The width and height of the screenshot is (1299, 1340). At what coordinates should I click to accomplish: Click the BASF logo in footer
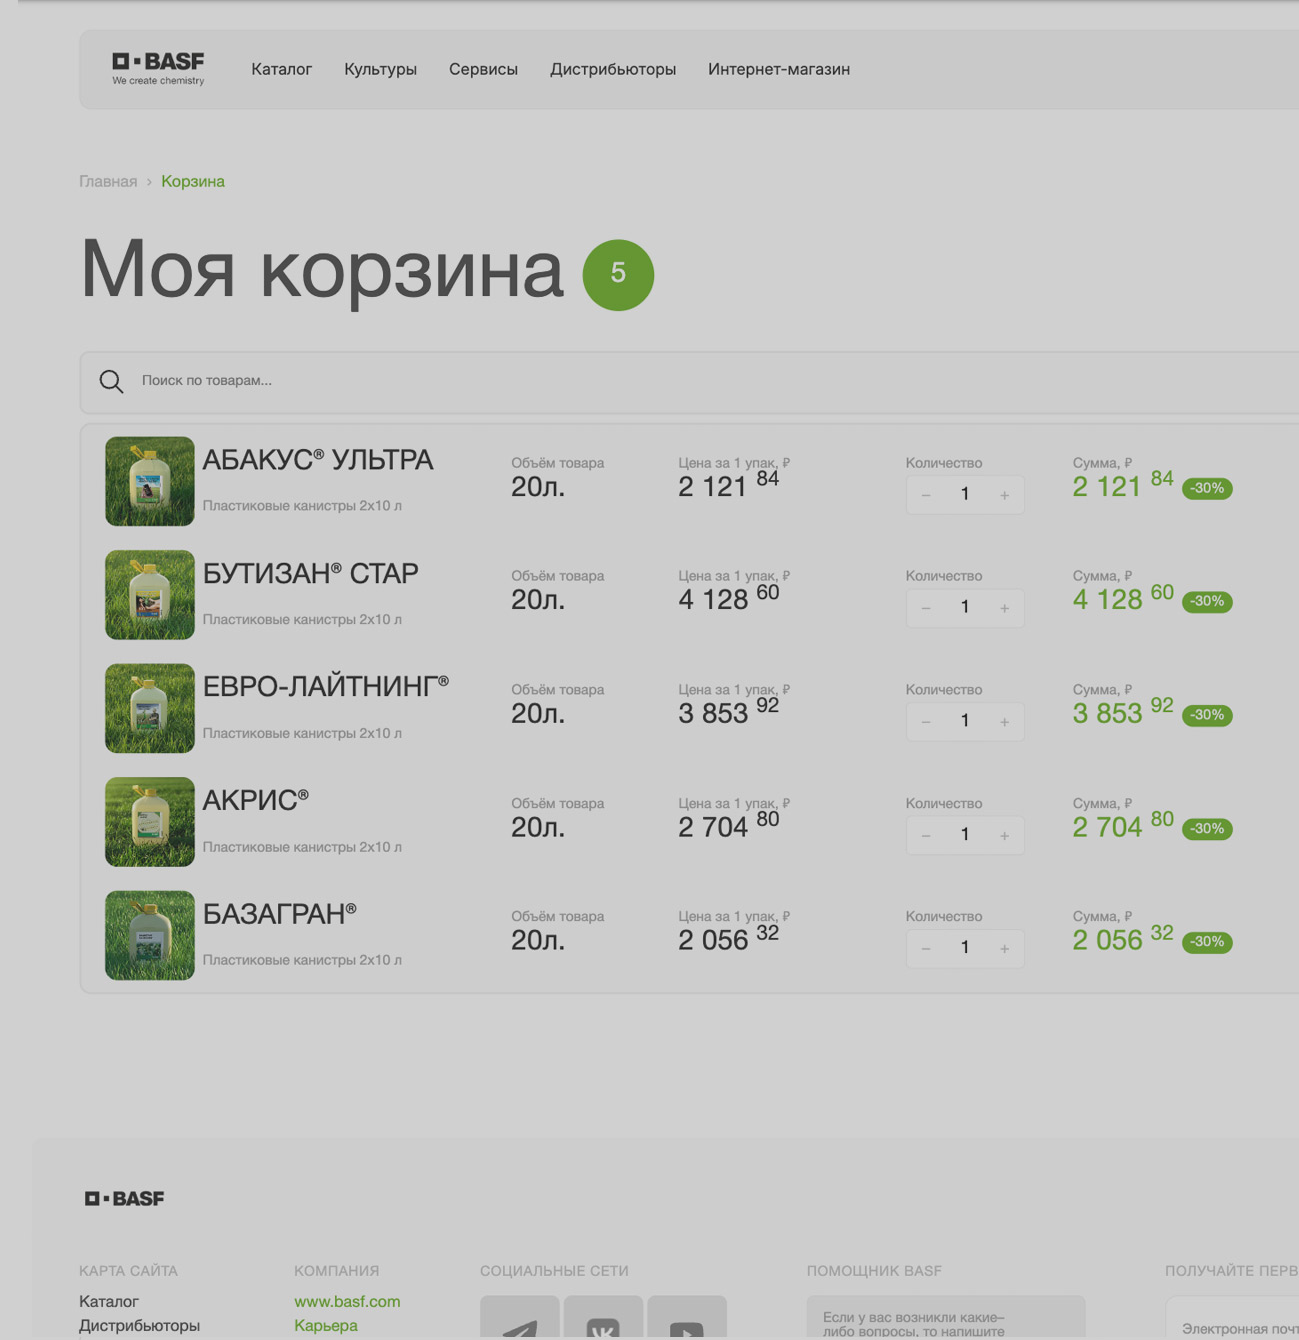125,1198
